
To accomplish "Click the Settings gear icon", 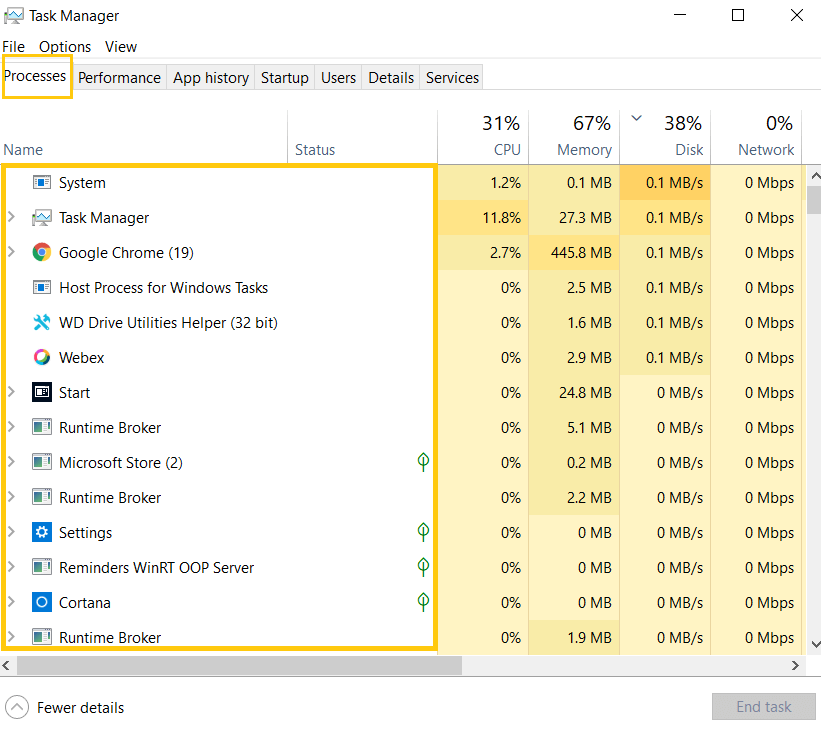I will [x=41, y=532].
